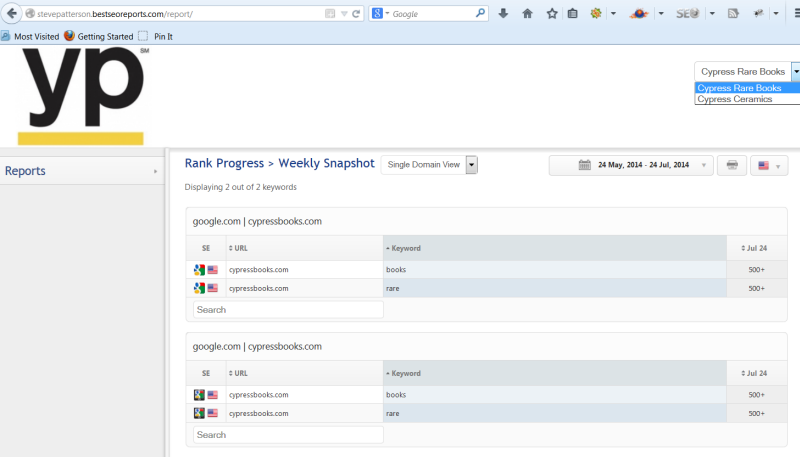Image resolution: width=800 pixels, height=457 pixels.
Task: Click the Google search box in toolbar
Action: pos(430,14)
